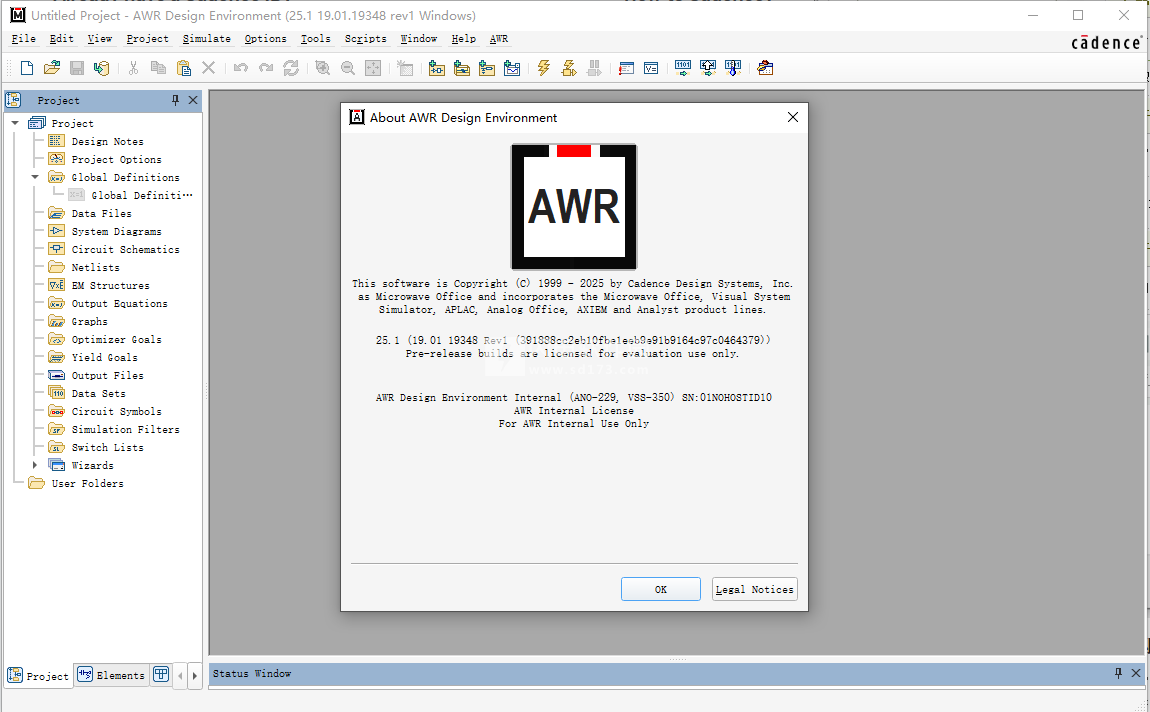Click the Open Project folder icon
This screenshot has height=712, width=1150.
(52, 68)
